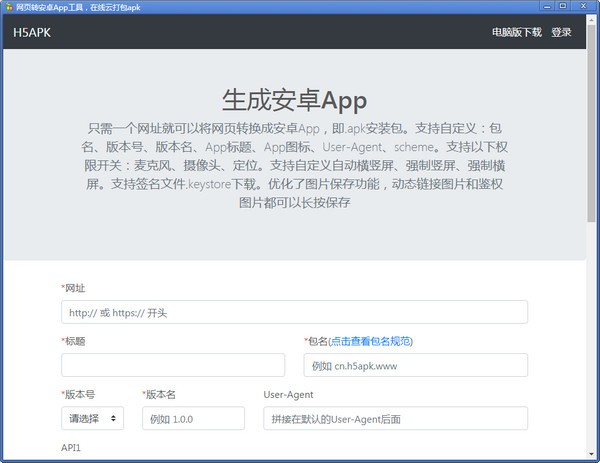
Task: Go to the 登录 login page
Action: 561,32
